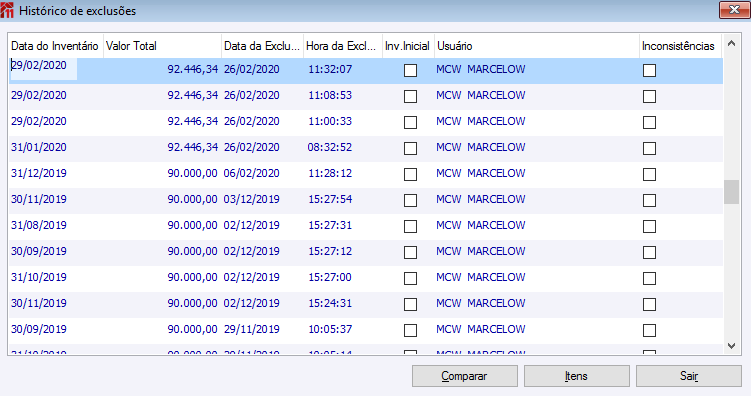The height and width of the screenshot is (396, 751).
Task: Toggle Inconsistências checkbox in 11:32:07 row
Action: (649, 70)
